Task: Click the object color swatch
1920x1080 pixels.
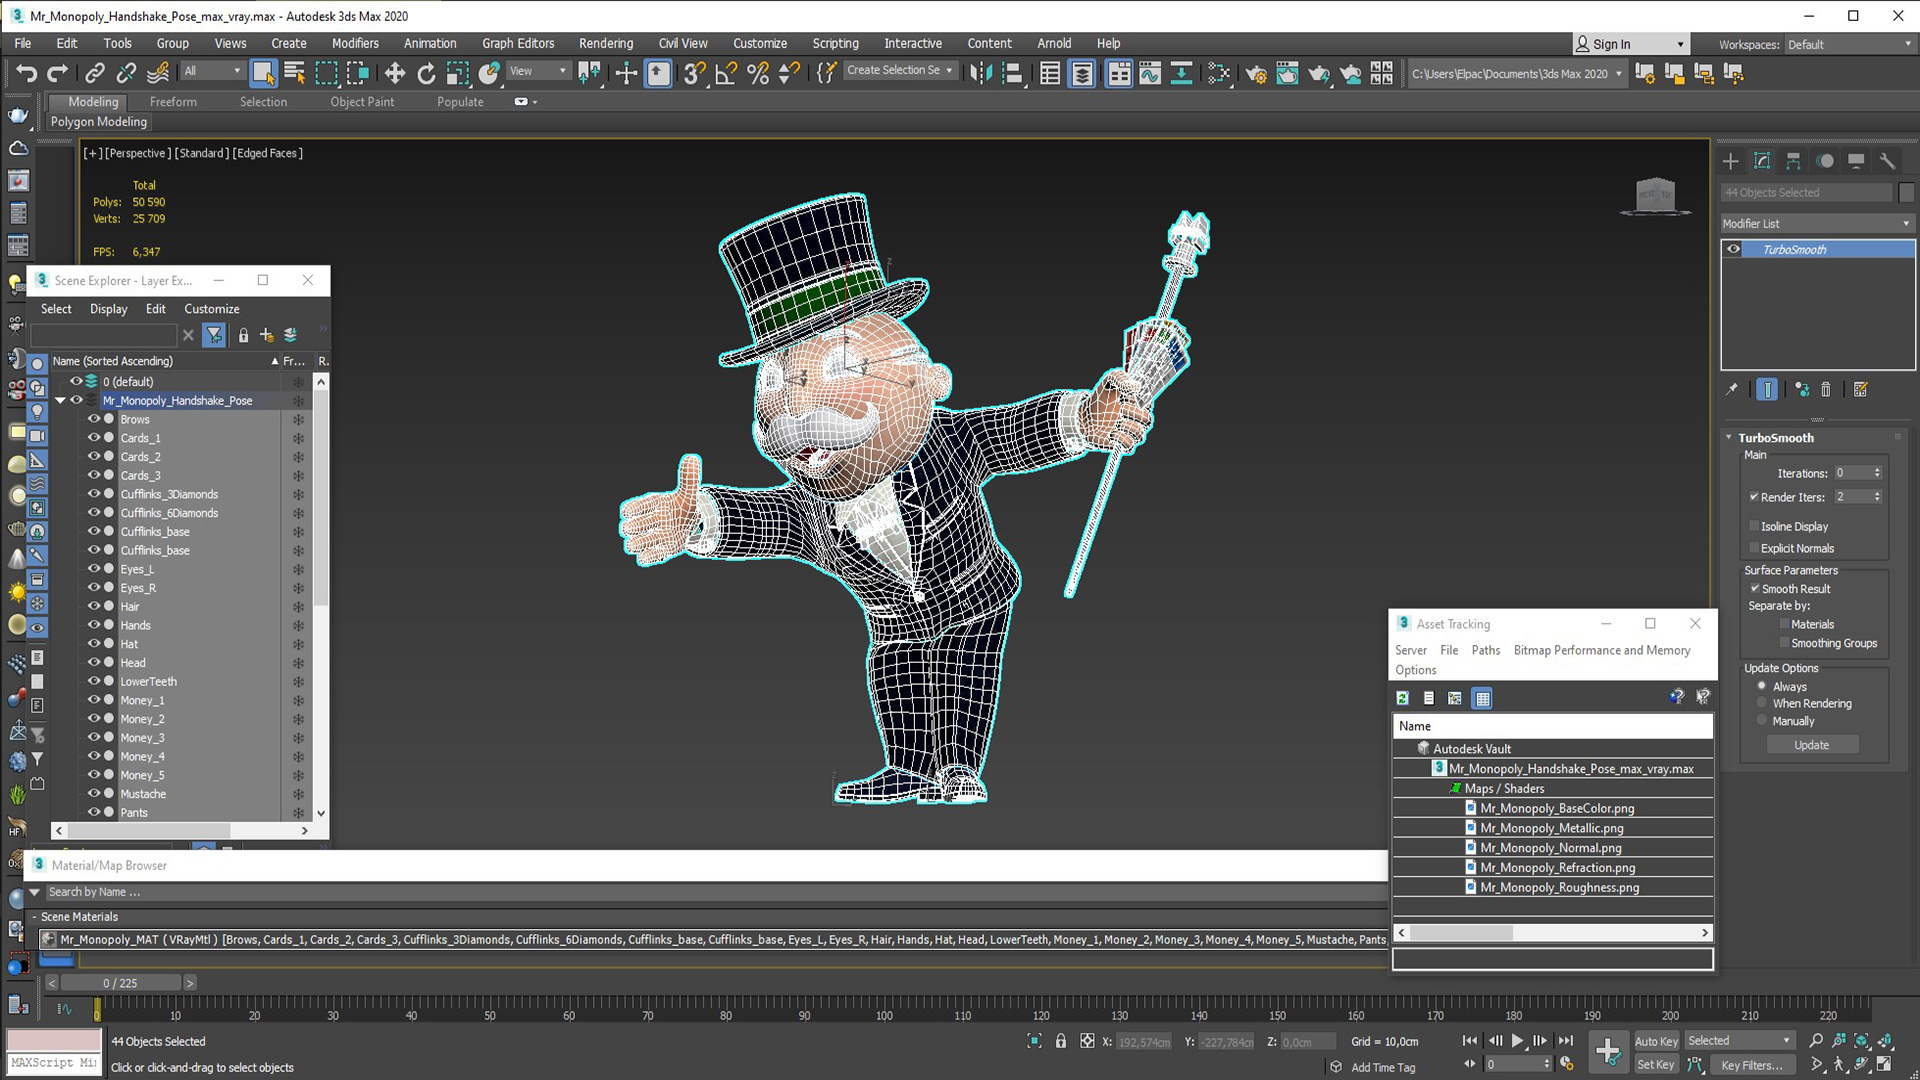Action: click(1906, 193)
